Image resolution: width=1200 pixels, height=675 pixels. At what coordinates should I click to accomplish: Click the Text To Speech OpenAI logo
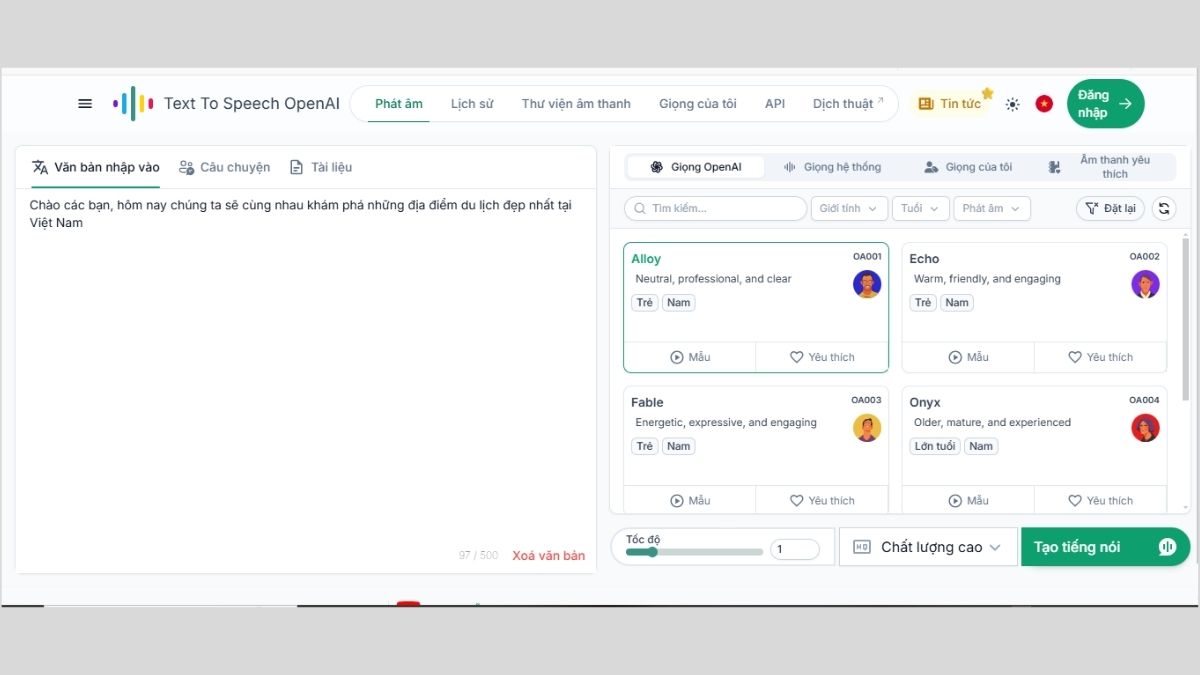(226, 103)
